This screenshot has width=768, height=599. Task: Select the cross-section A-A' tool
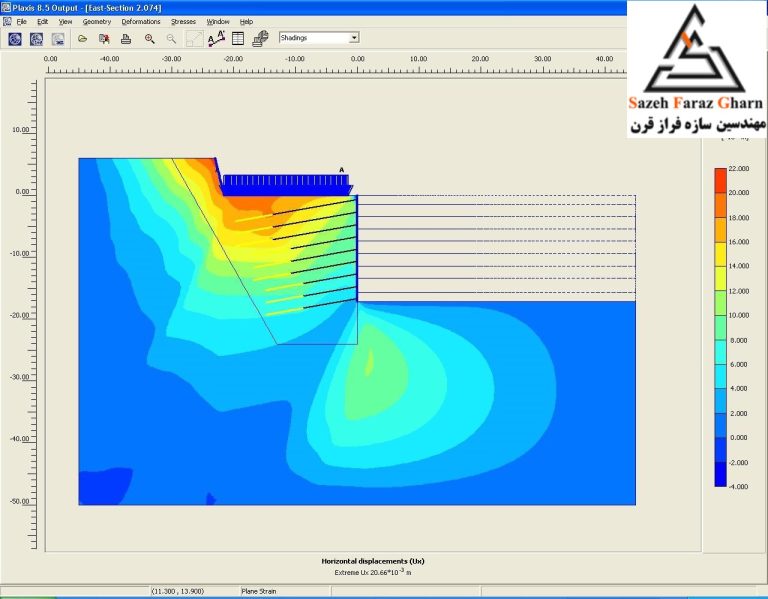coord(216,39)
